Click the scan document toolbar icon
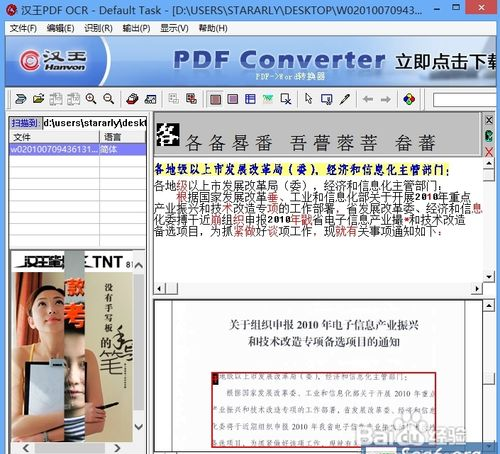The width and height of the screenshot is (500, 454). pyautogui.click(x=21, y=99)
